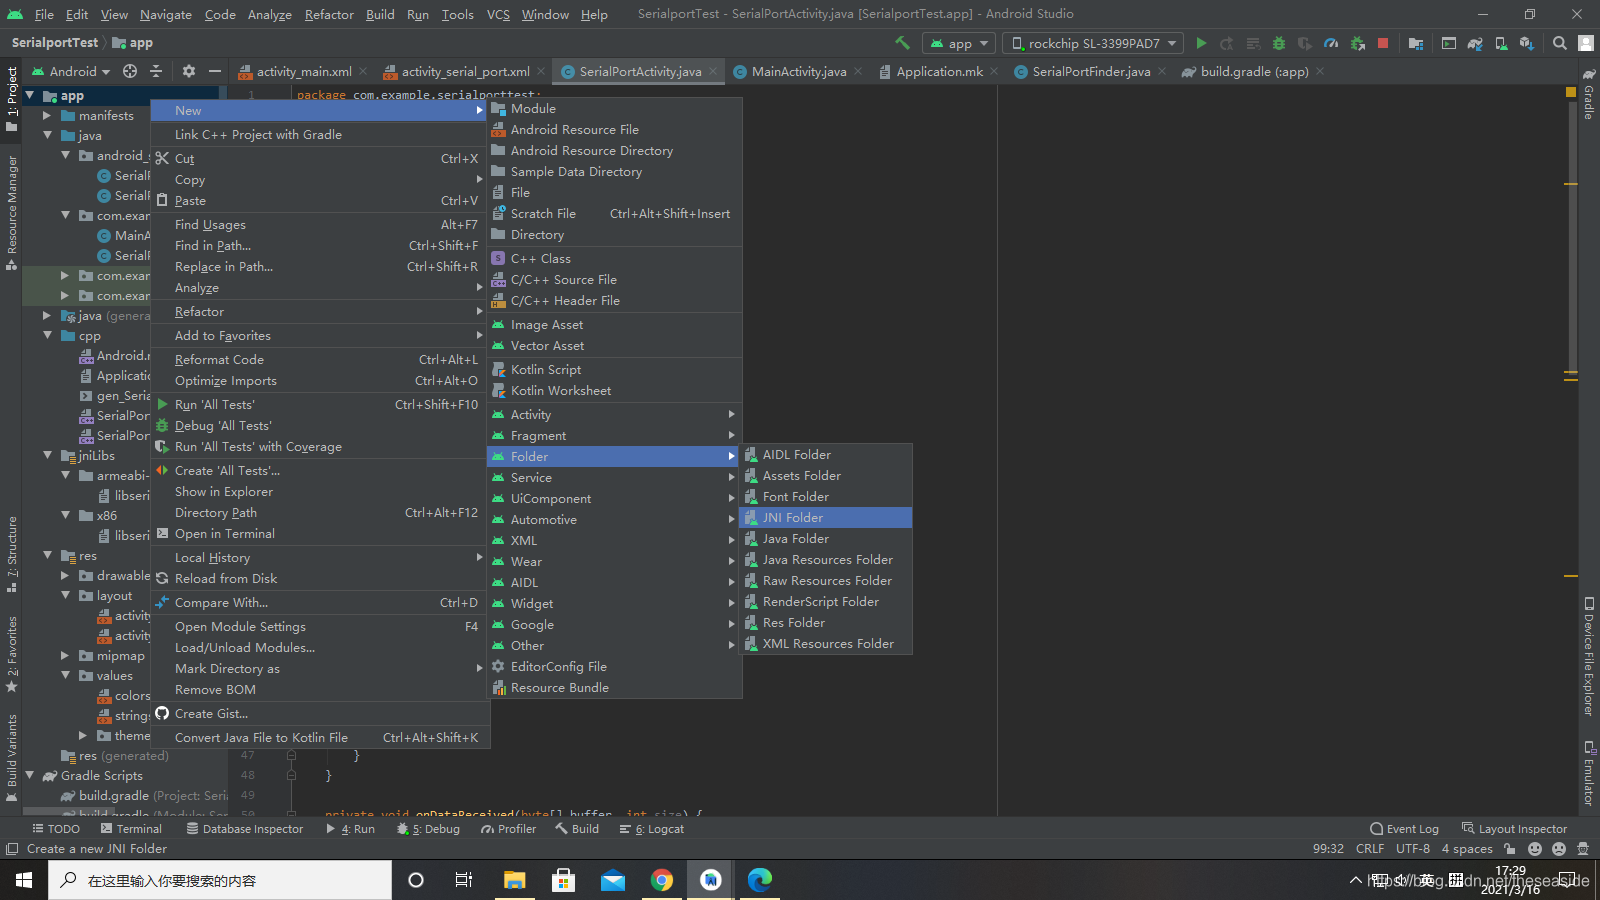The width and height of the screenshot is (1600, 900).
Task: Click Collapse All icon in Project panel
Action: (156, 71)
